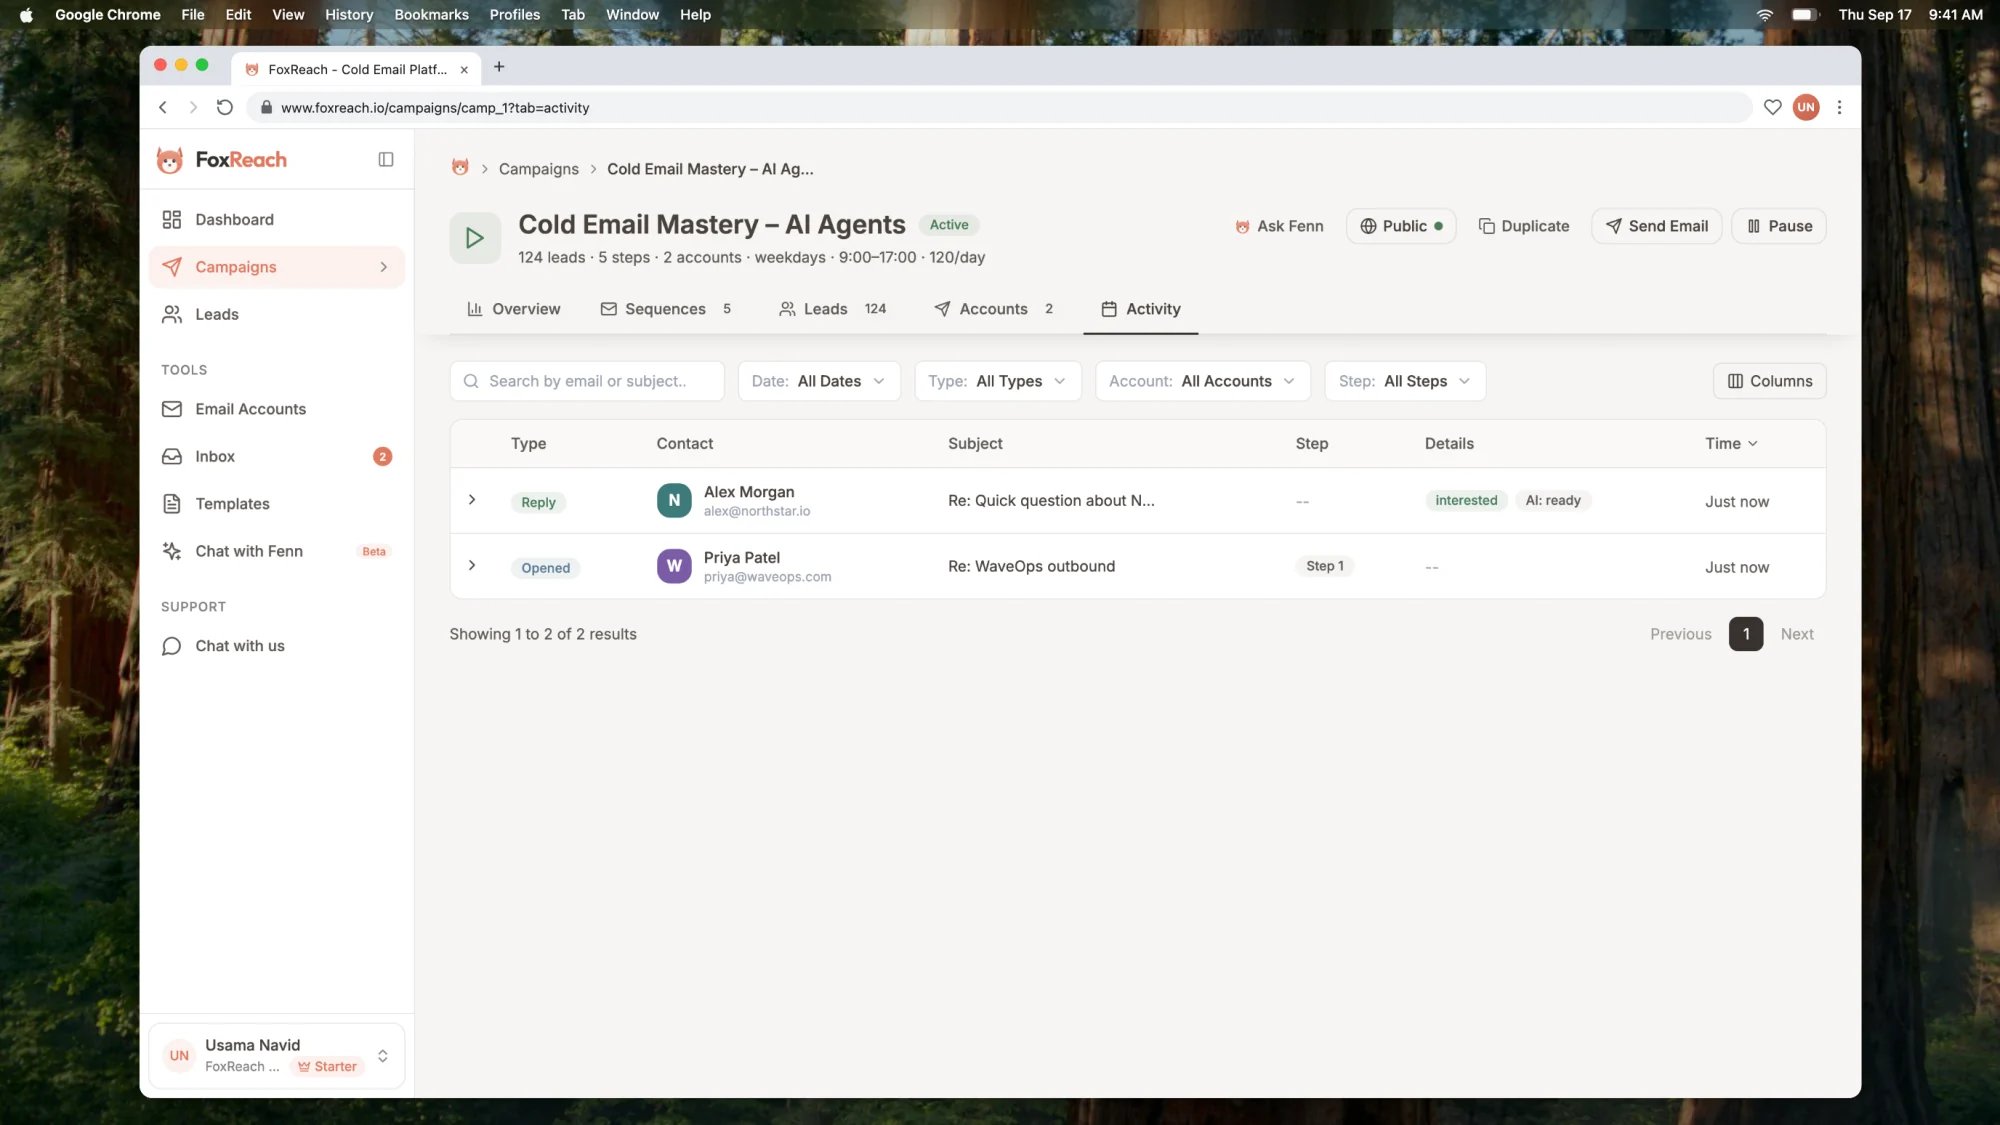Open Leads page in sidebar
The height and width of the screenshot is (1125, 2000).
coord(277,315)
